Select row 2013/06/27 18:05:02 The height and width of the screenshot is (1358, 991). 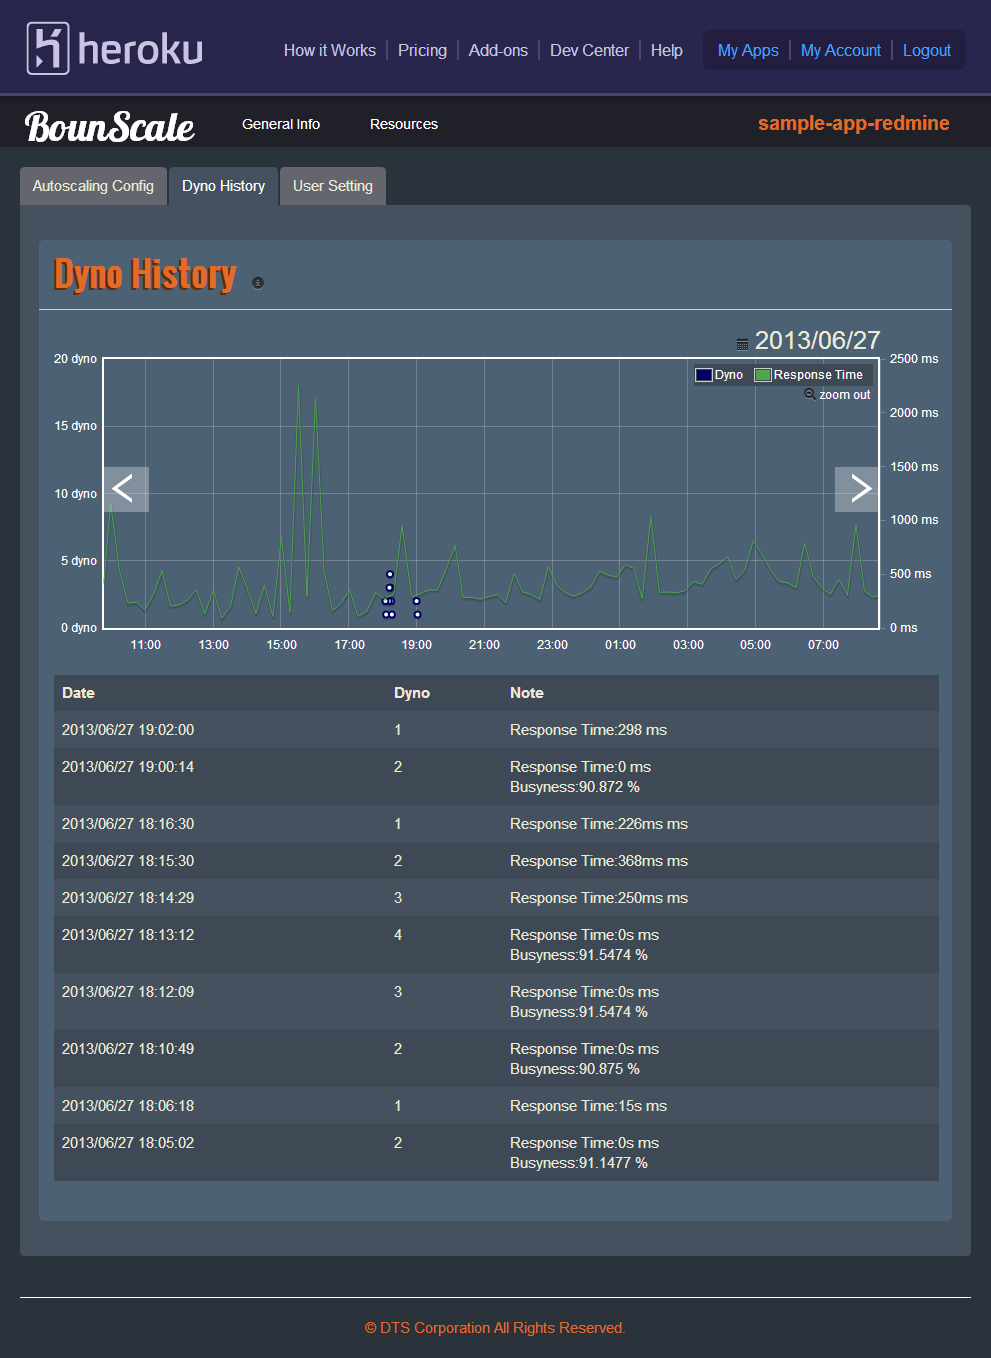496,1153
